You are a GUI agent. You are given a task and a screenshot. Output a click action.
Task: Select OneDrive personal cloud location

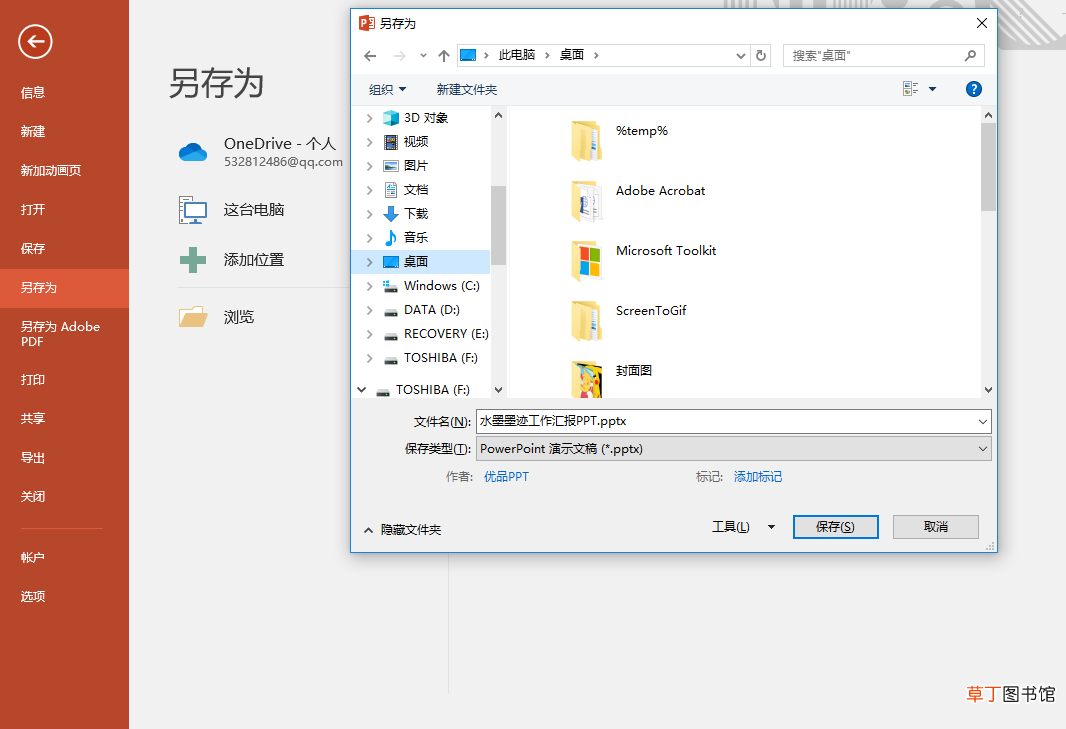(x=261, y=152)
